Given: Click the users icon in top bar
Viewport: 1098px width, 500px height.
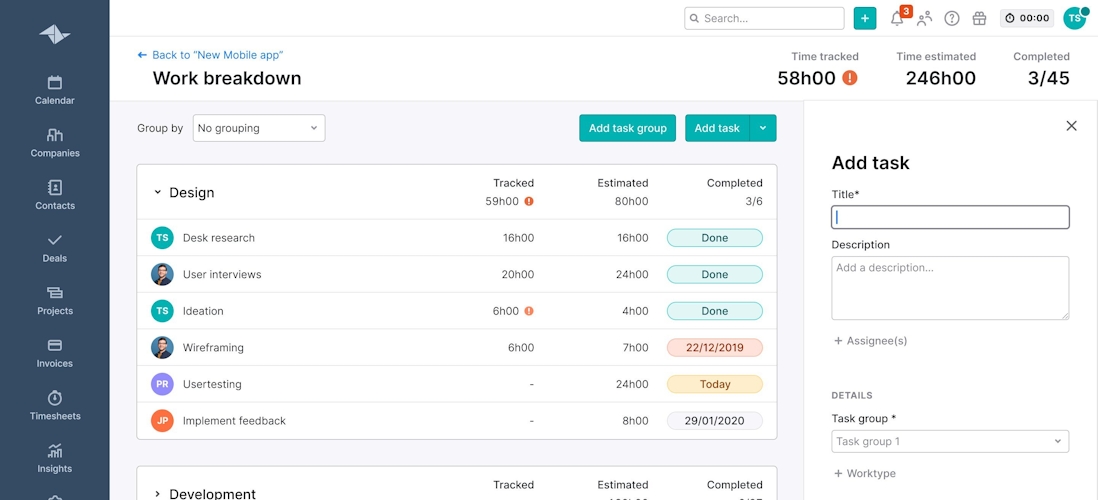Looking at the screenshot, I should [x=925, y=18].
